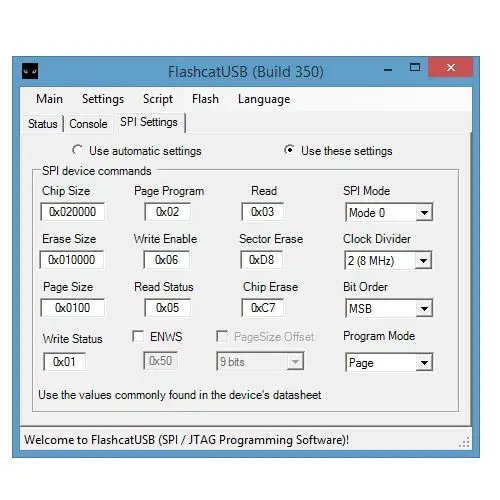Screen dimensions: 500x500
Task: Click the Write Status field 0x01
Action: click(x=64, y=362)
